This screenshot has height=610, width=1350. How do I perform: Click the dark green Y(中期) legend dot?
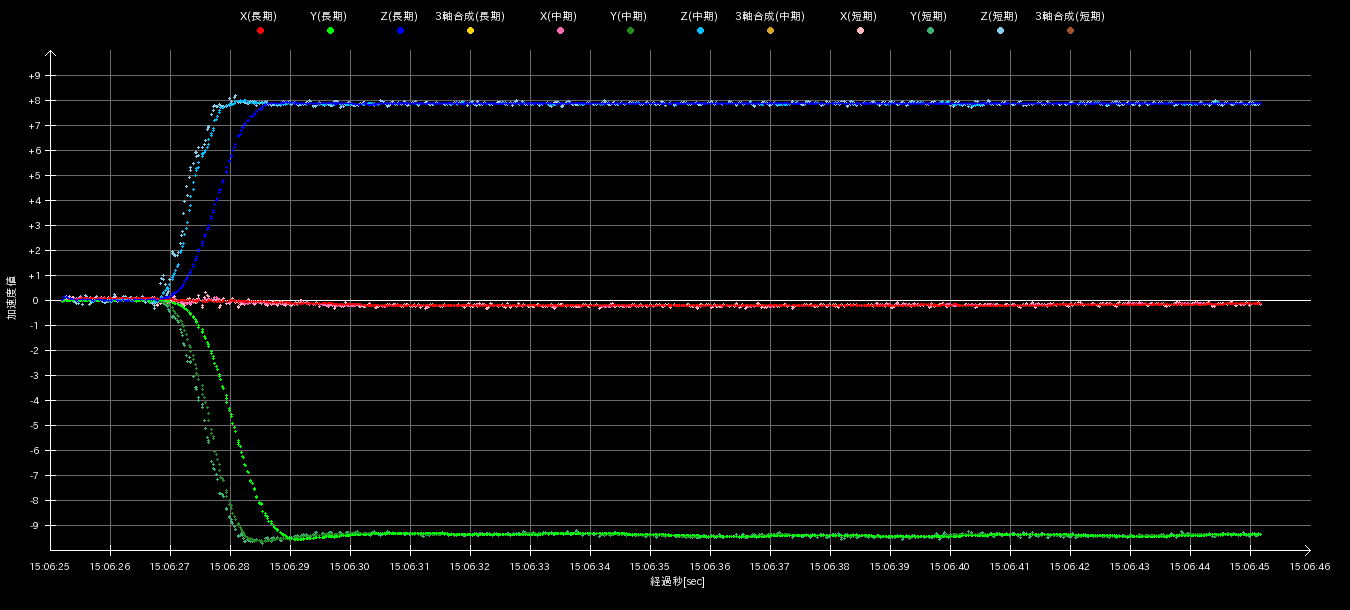click(630, 31)
